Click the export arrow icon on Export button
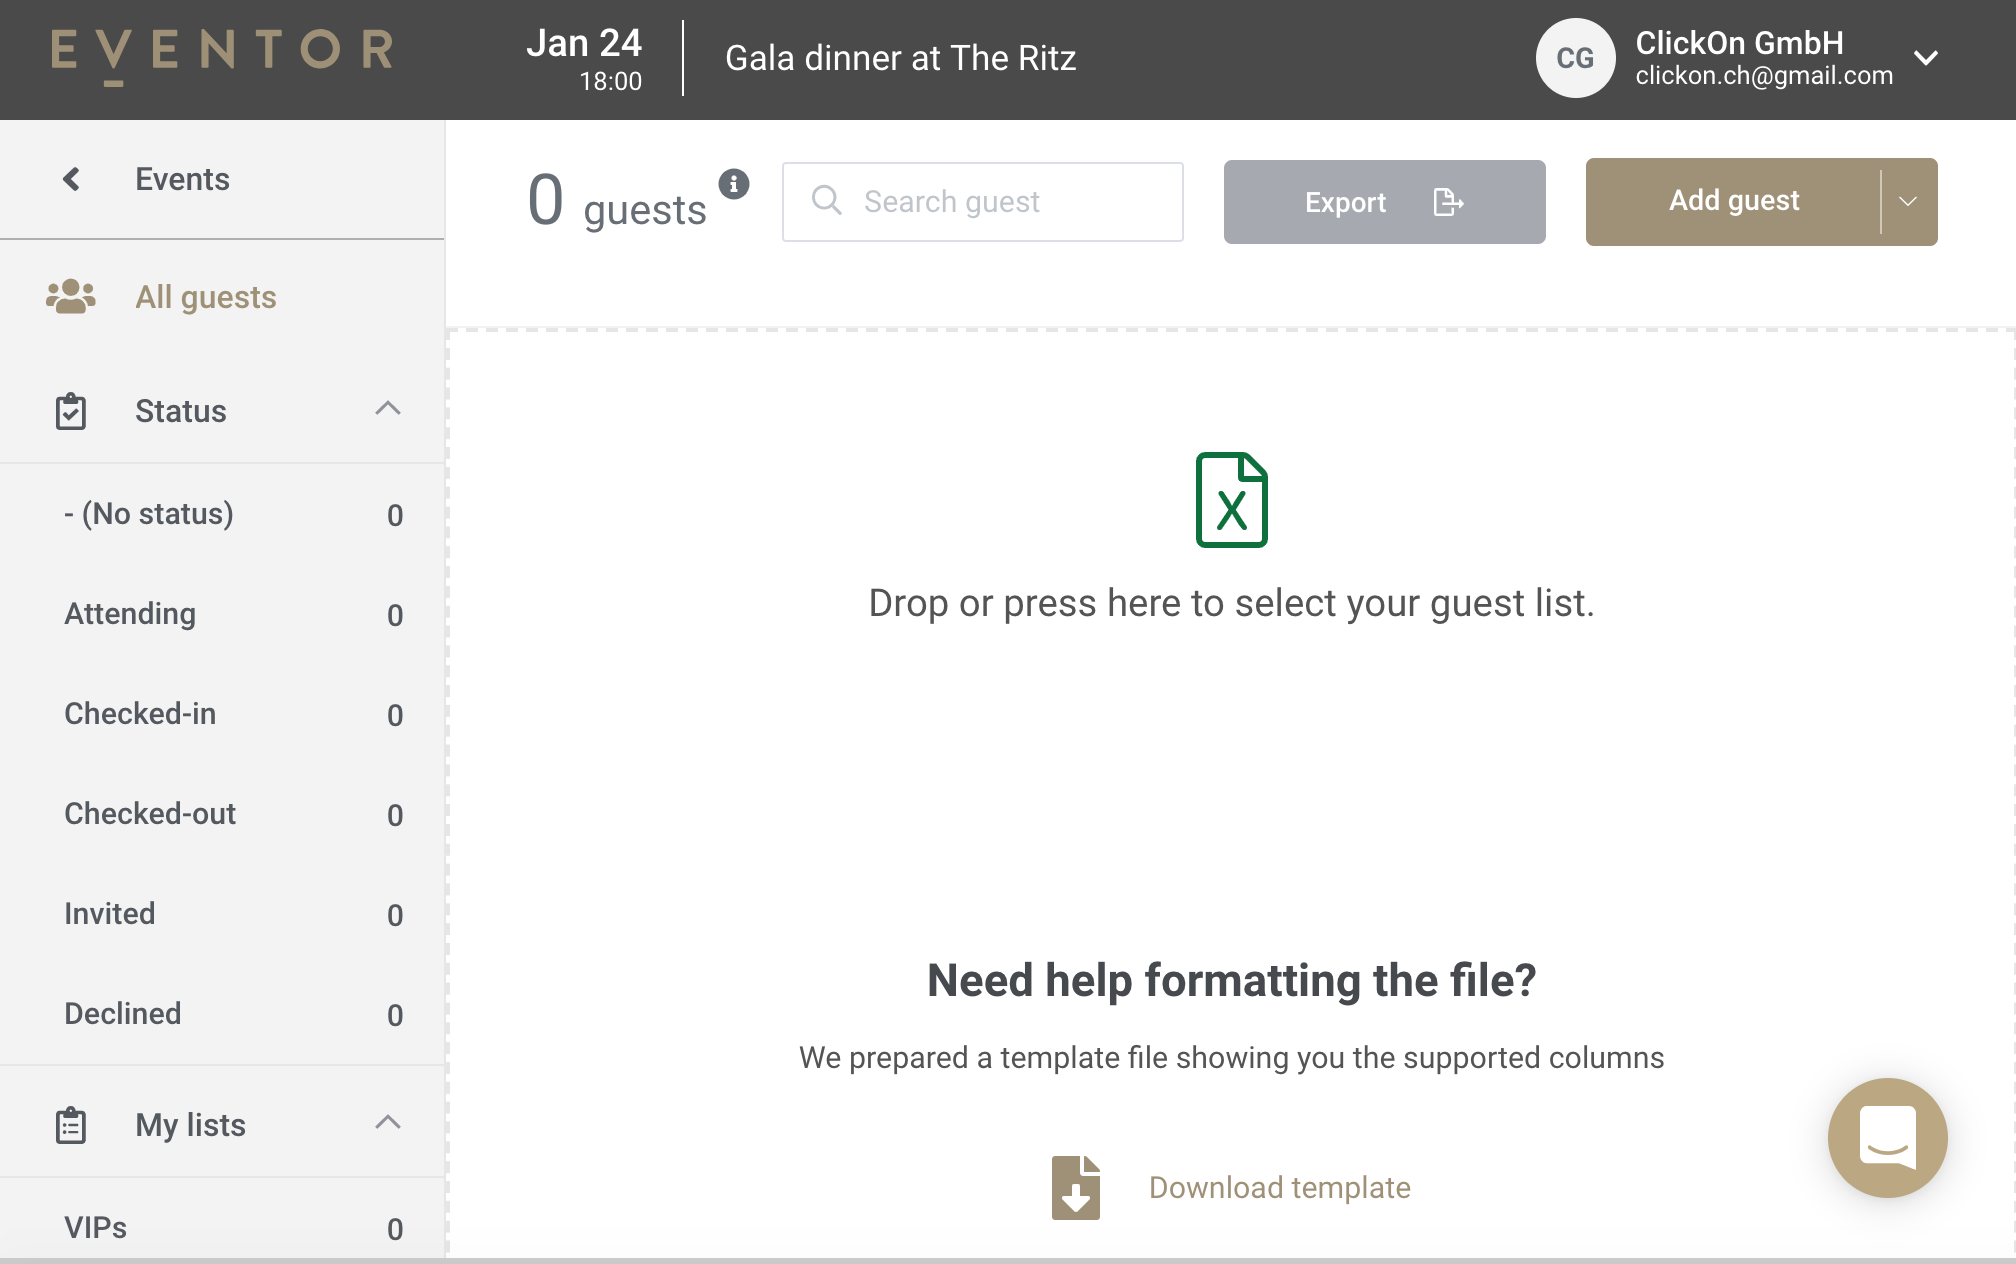The image size is (2016, 1264). 1448,202
